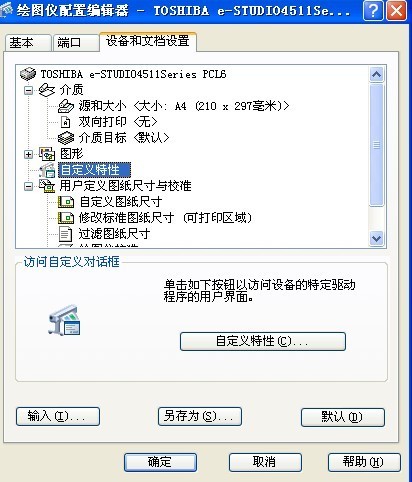Select the 图形 graphics node icon
The height and width of the screenshot is (482, 412).
(47, 154)
